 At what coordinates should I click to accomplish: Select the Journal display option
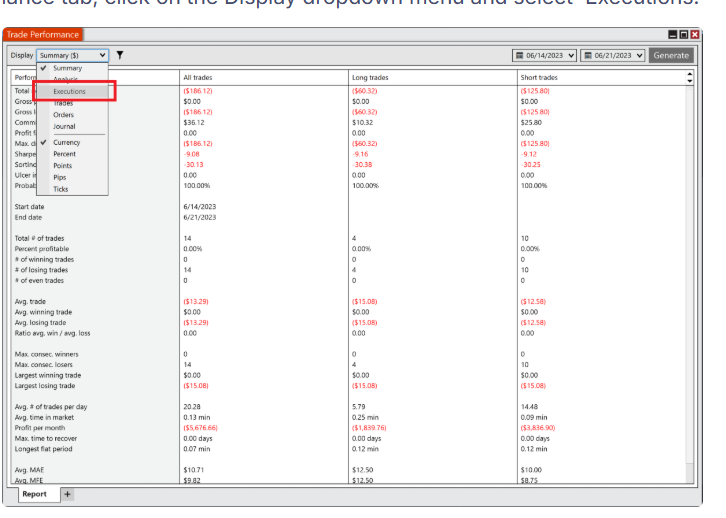point(64,126)
